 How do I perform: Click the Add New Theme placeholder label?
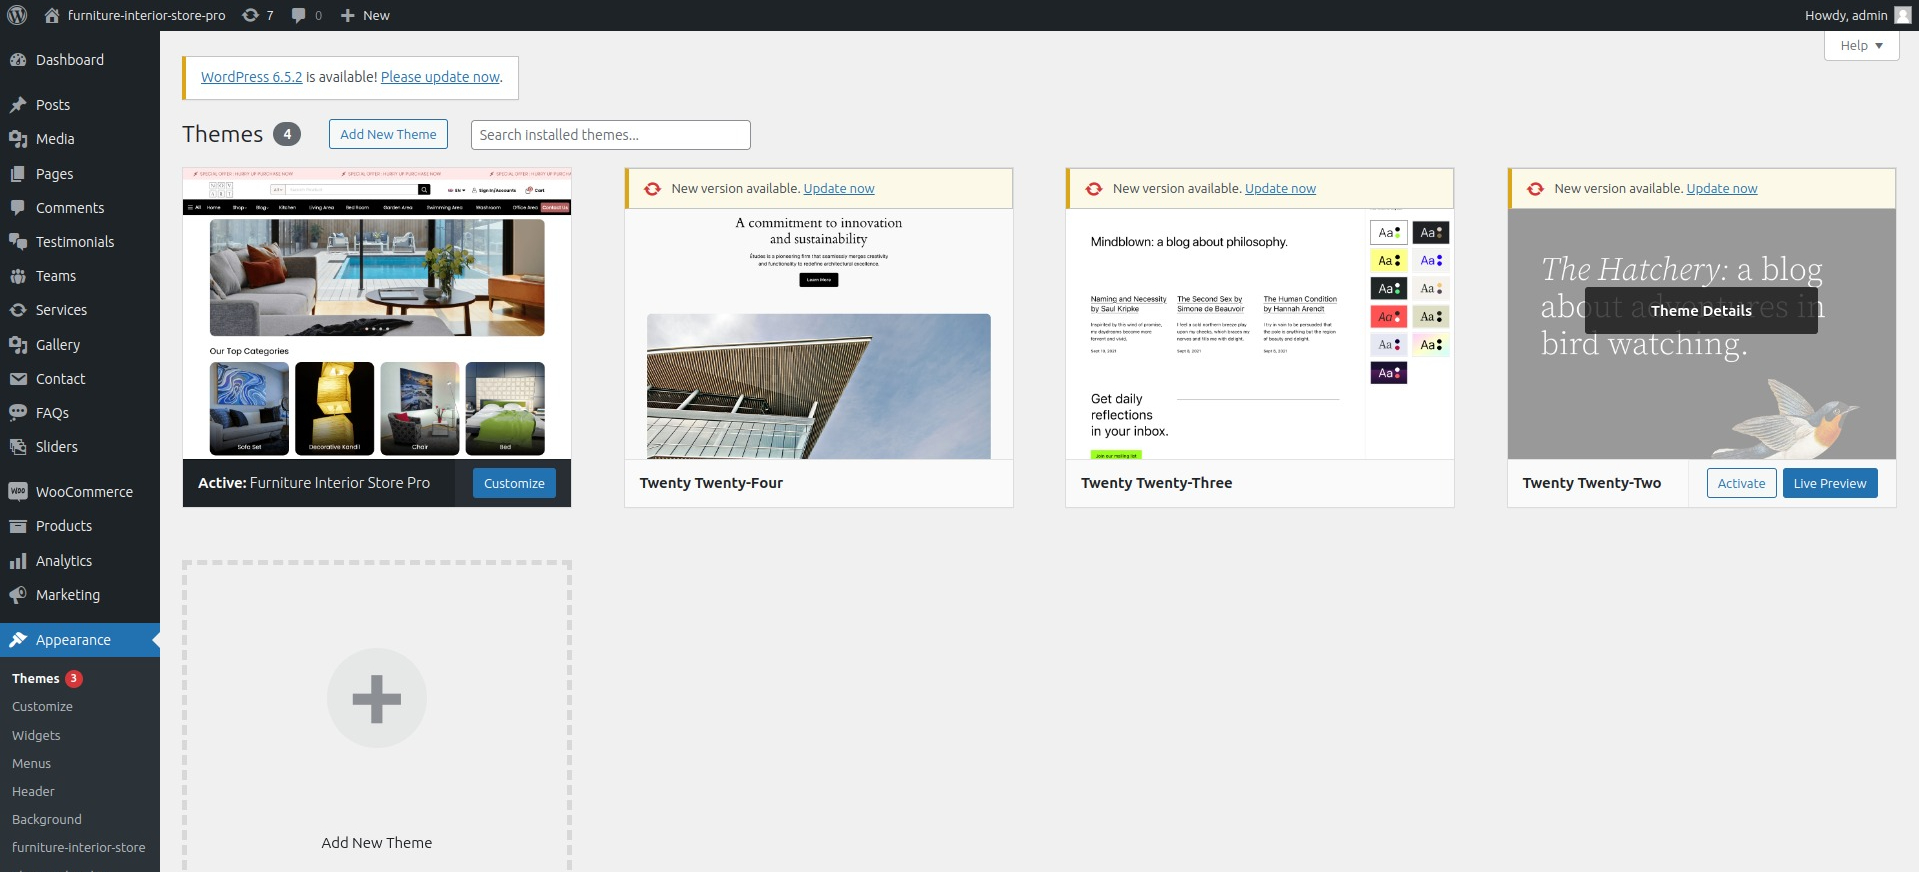point(377,843)
